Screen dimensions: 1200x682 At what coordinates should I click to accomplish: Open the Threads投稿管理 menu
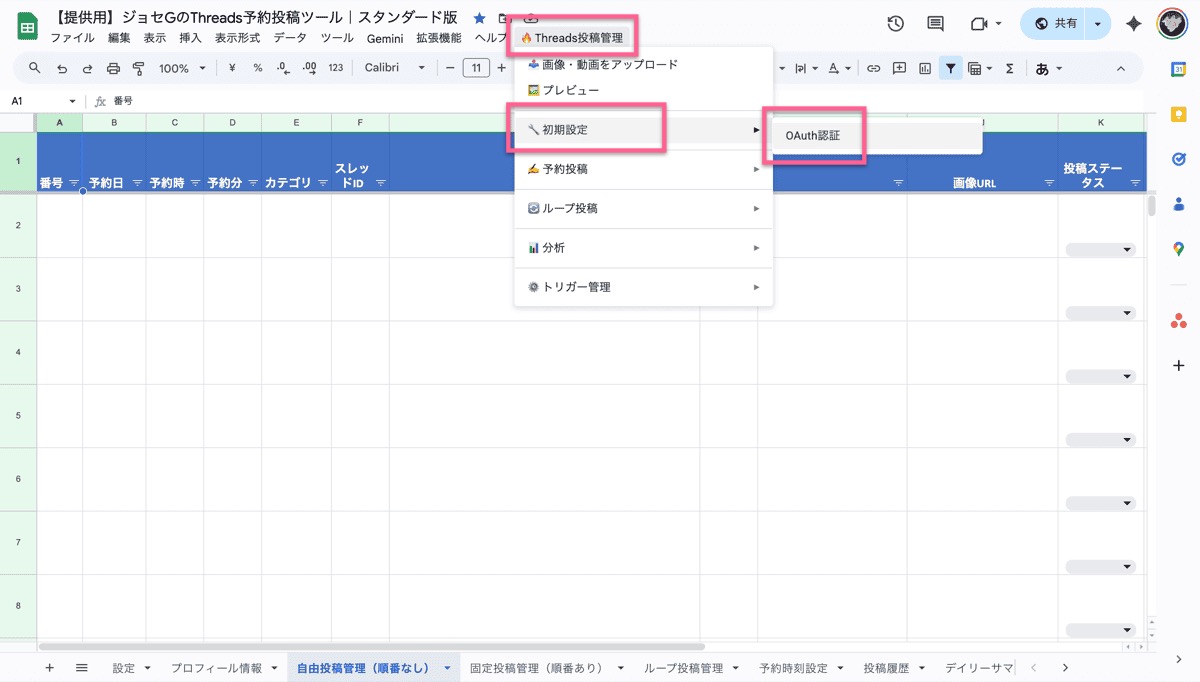click(x=572, y=38)
